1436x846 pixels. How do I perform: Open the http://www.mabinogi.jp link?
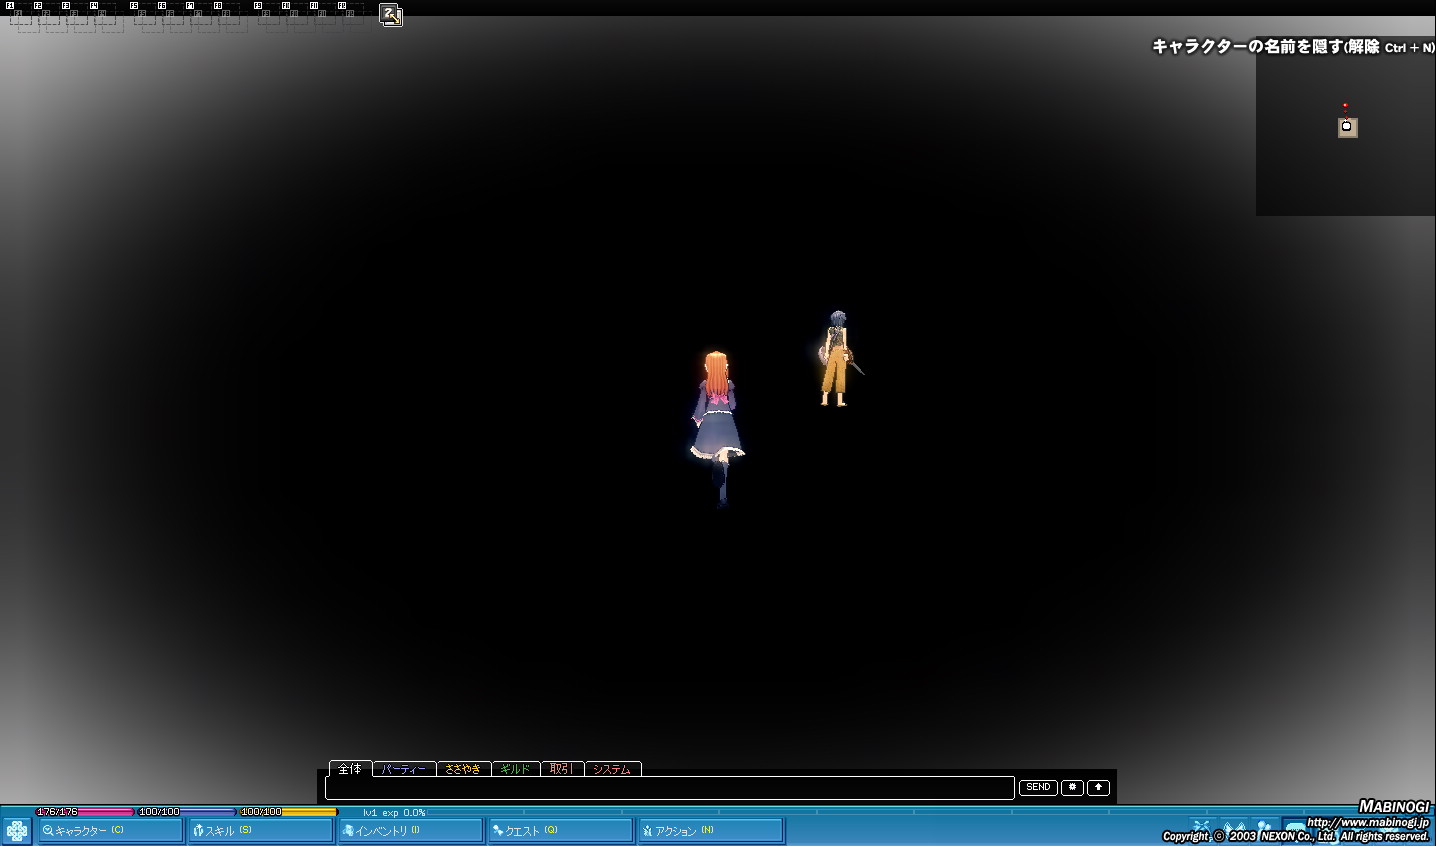coord(1368,823)
